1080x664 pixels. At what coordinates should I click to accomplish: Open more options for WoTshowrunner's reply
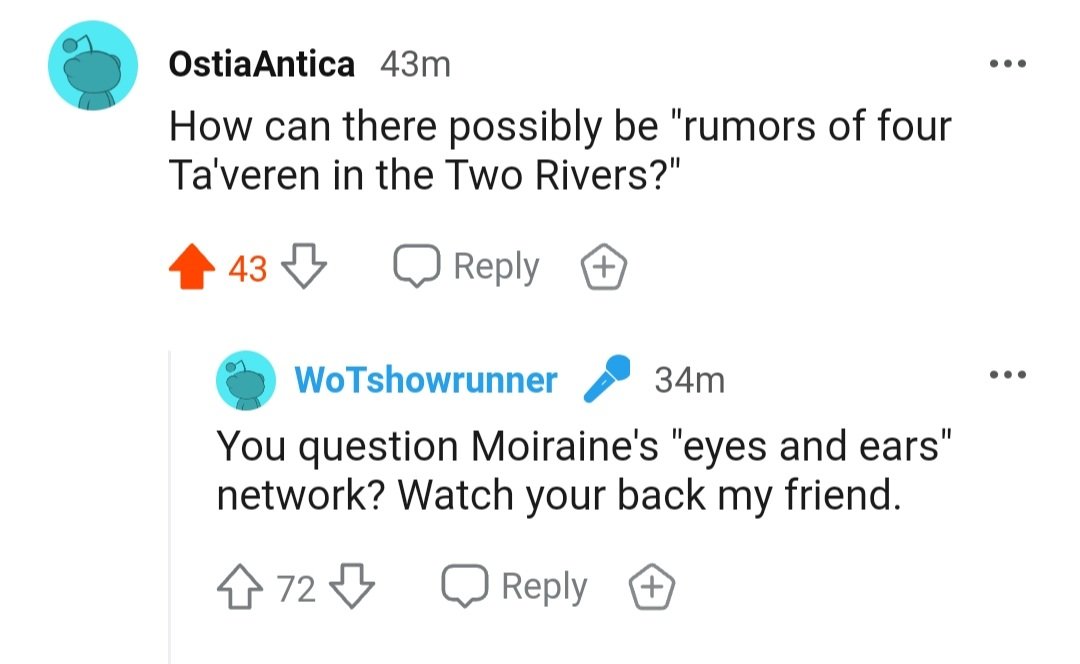coord(1007,378)
